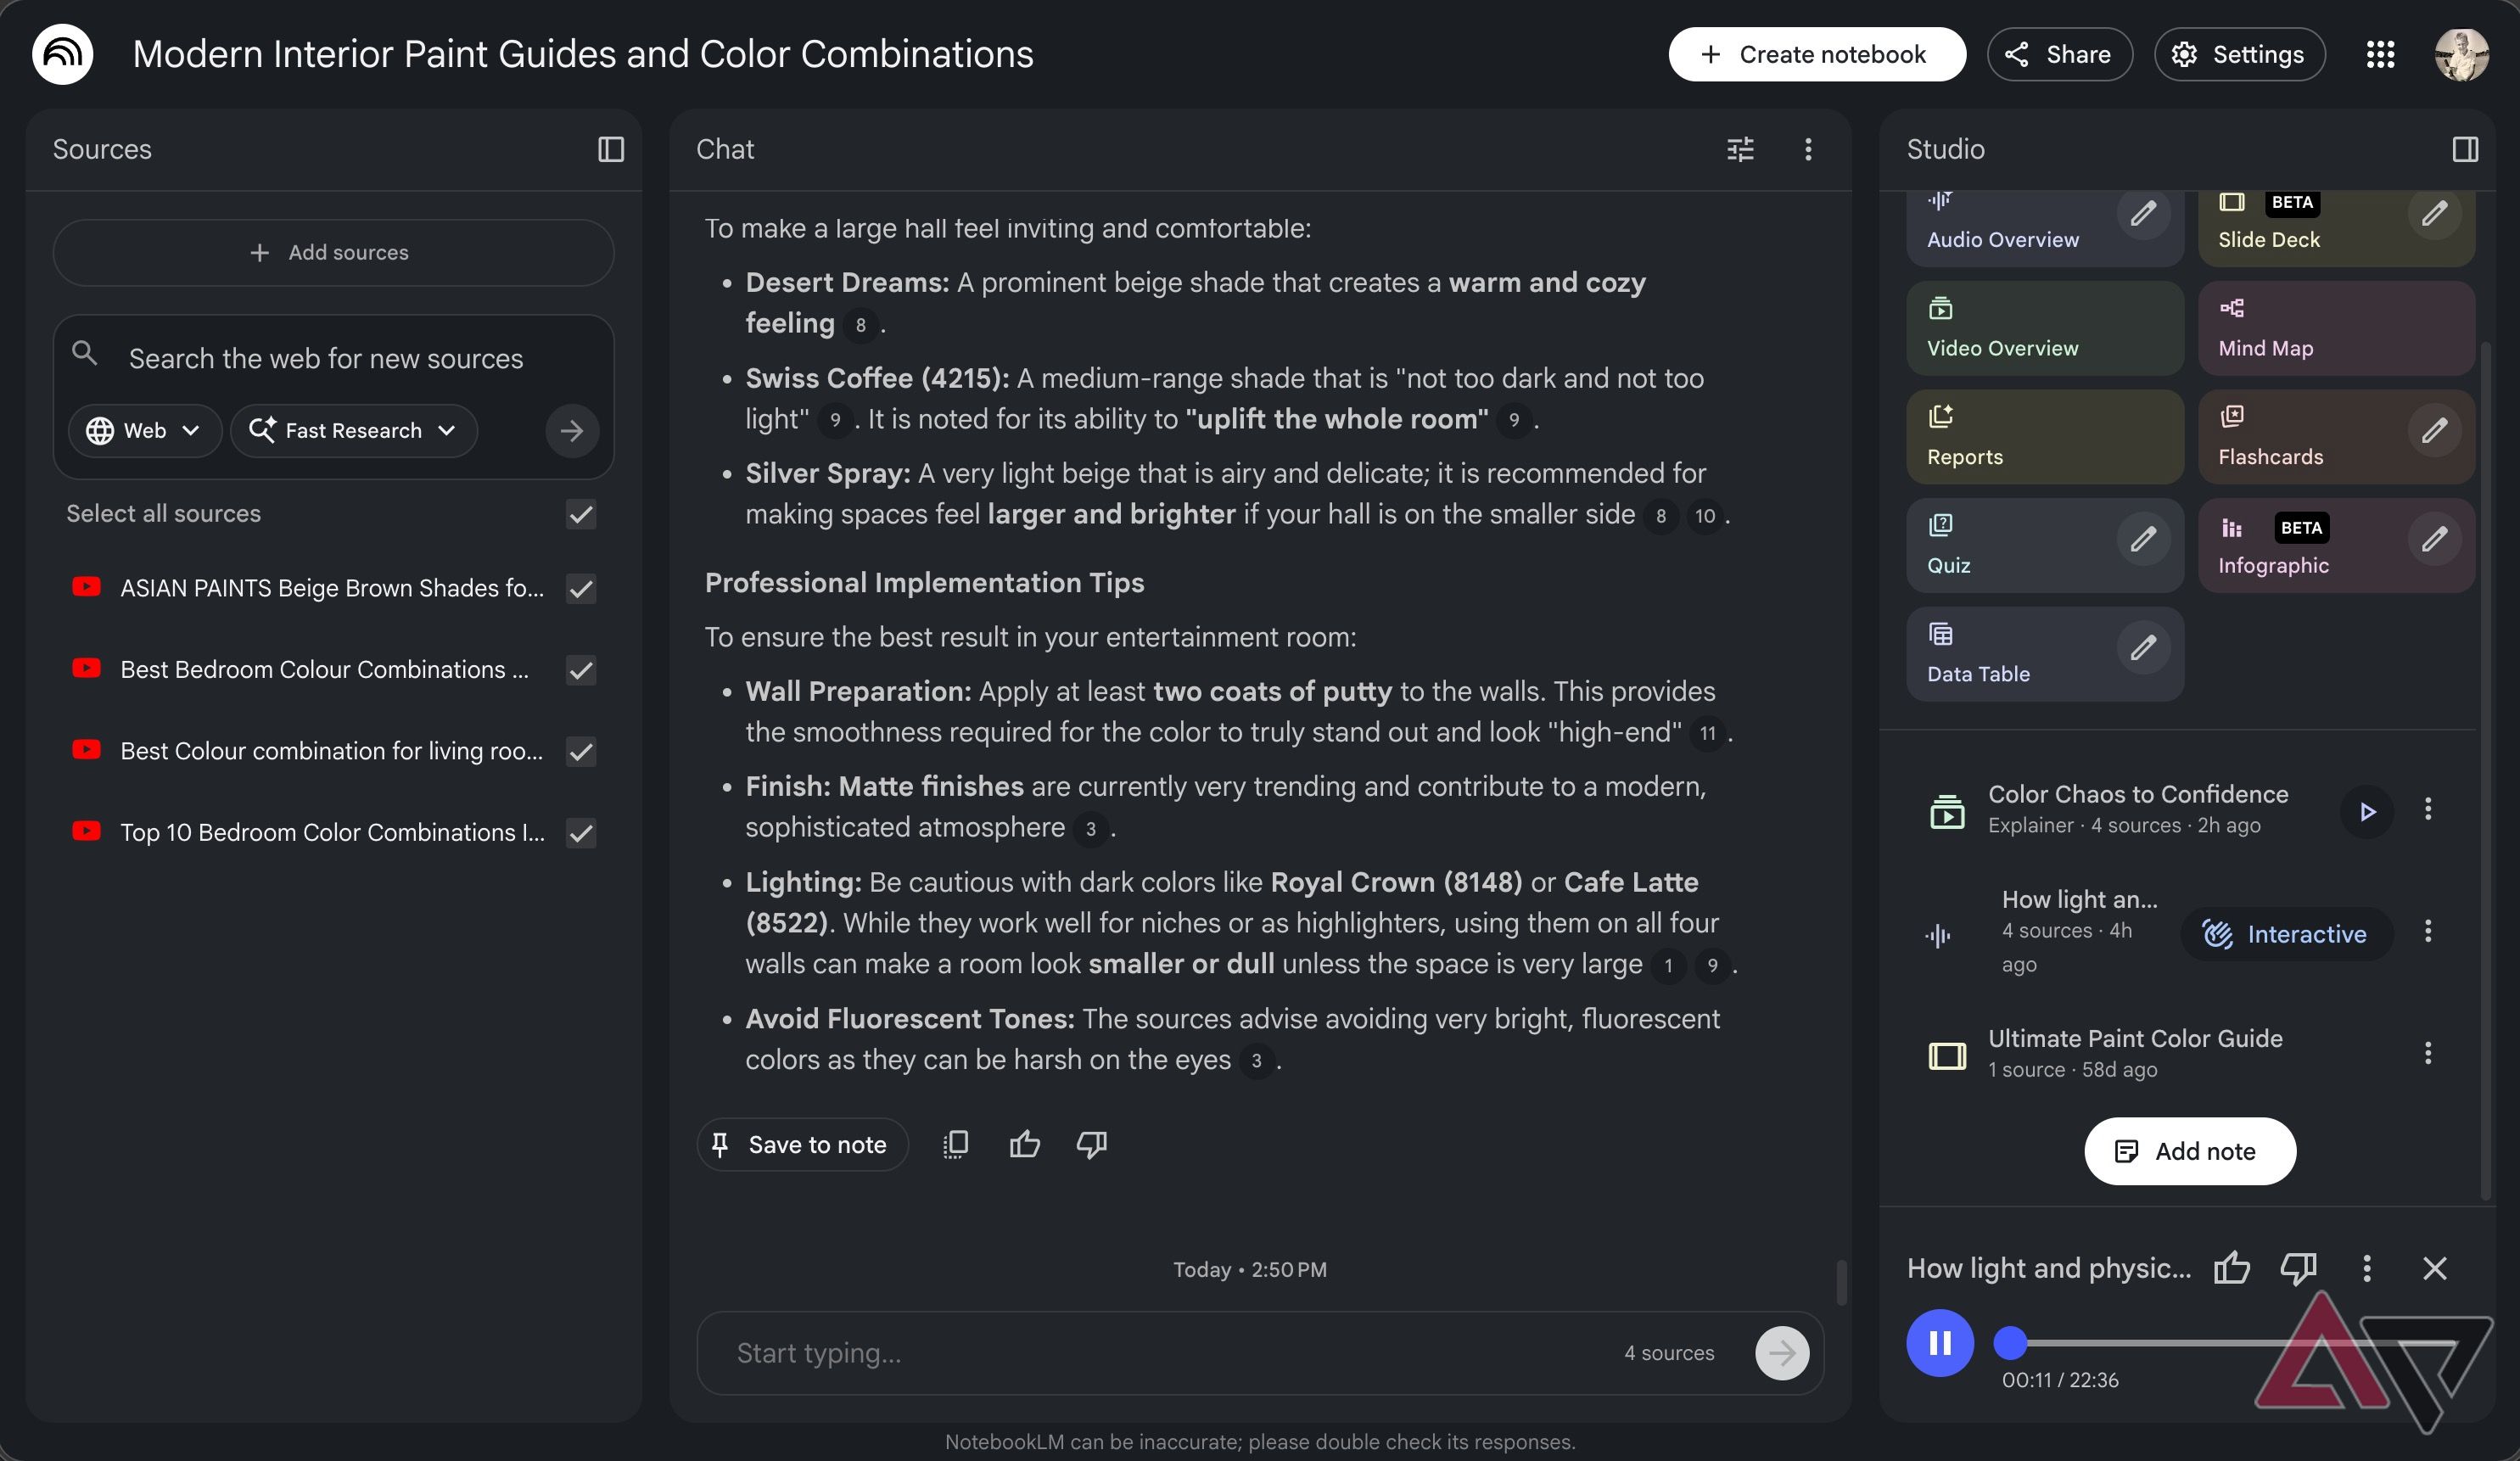Click the Create notebook button
Screen dimensions: 2520x1461
point(1817,54)
